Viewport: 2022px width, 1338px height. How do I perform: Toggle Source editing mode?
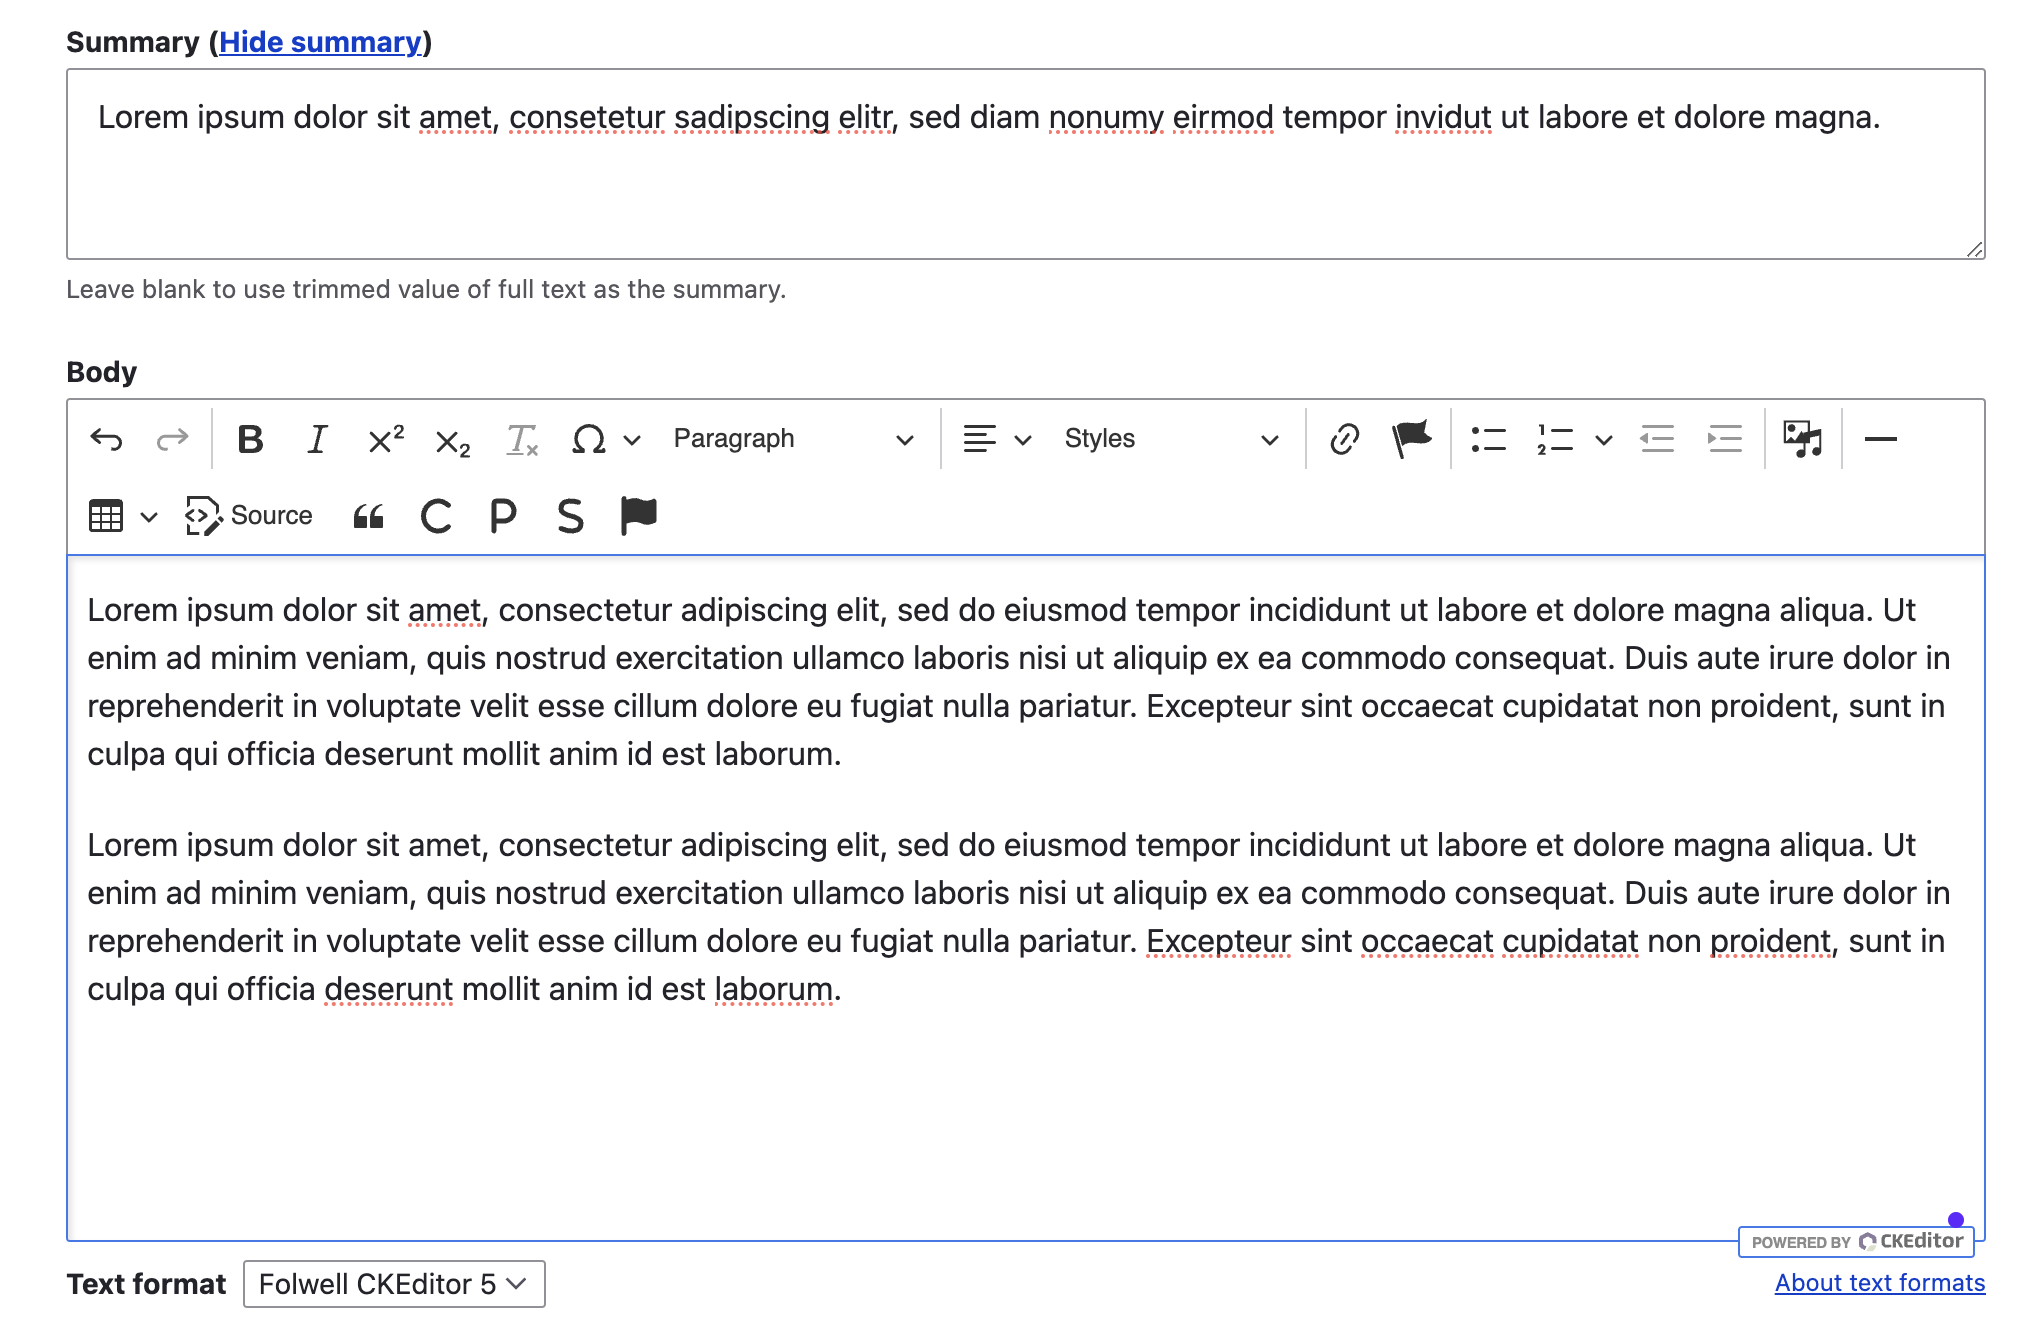249,516
